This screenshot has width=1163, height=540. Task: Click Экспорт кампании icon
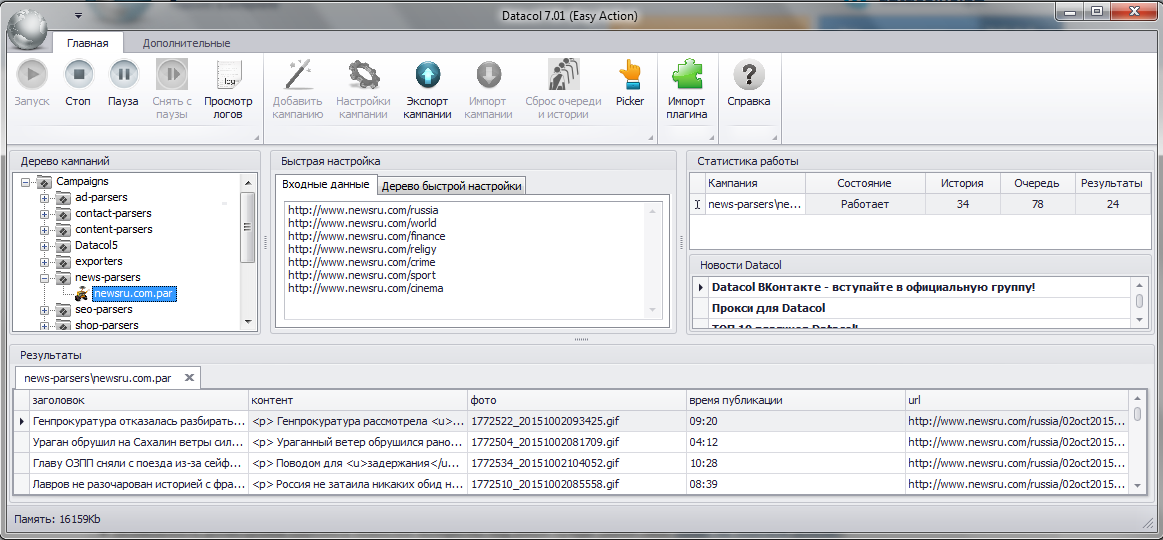click(x=427, y=74)
